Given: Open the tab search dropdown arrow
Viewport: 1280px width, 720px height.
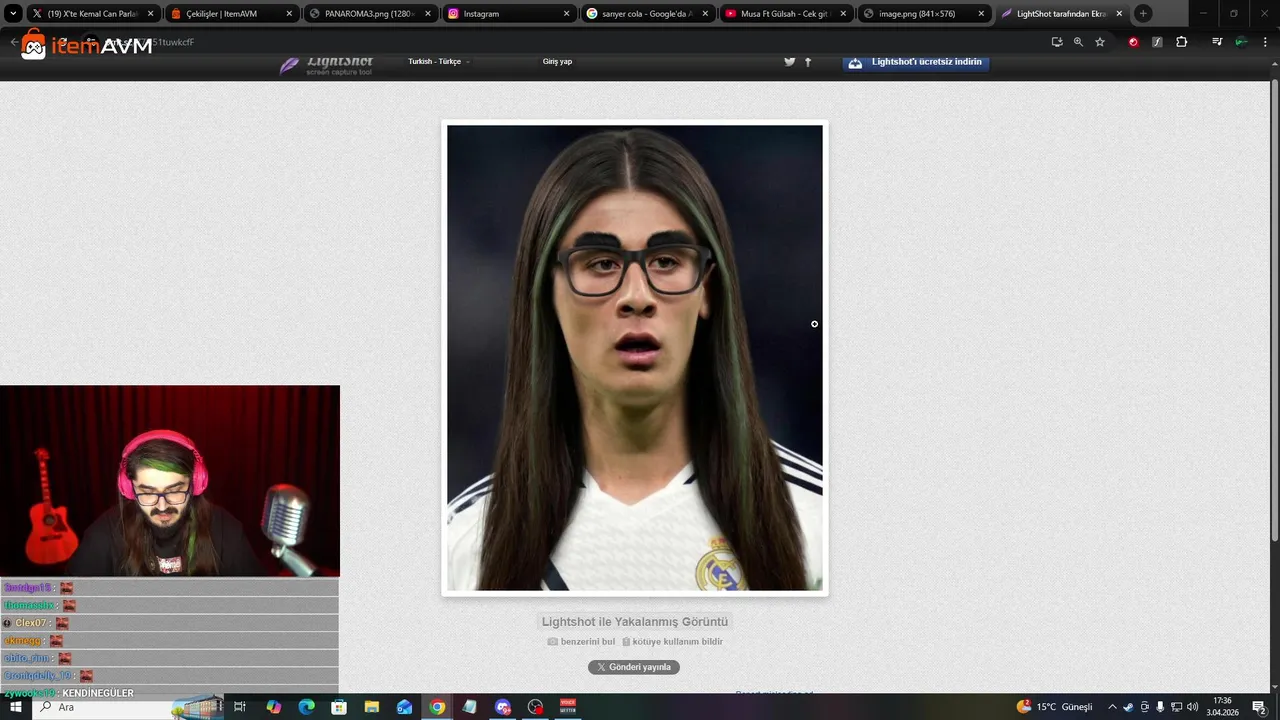Looking at the screenshot, I should [13, 14].
